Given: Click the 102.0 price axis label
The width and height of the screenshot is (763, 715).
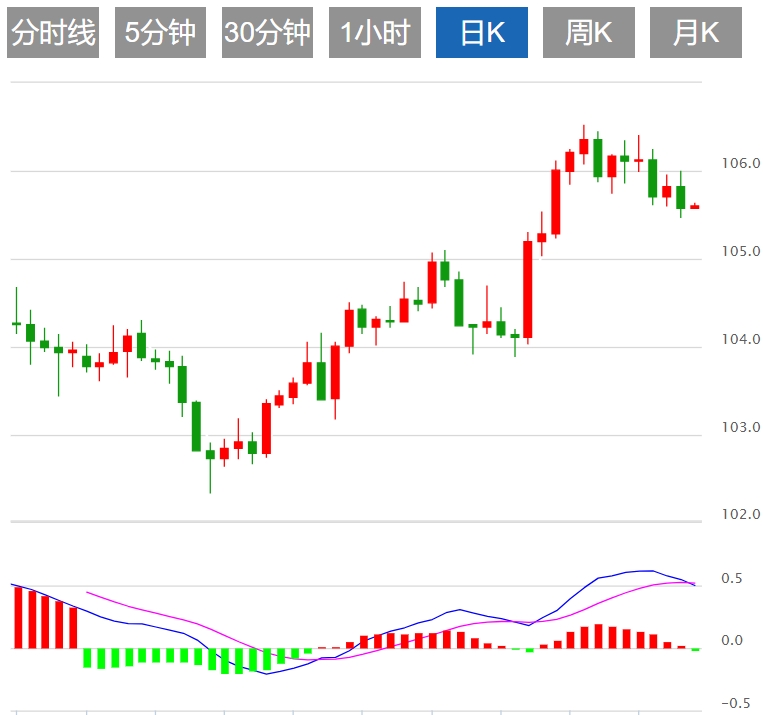Looking at the screenshot, I should pos(741,514).
